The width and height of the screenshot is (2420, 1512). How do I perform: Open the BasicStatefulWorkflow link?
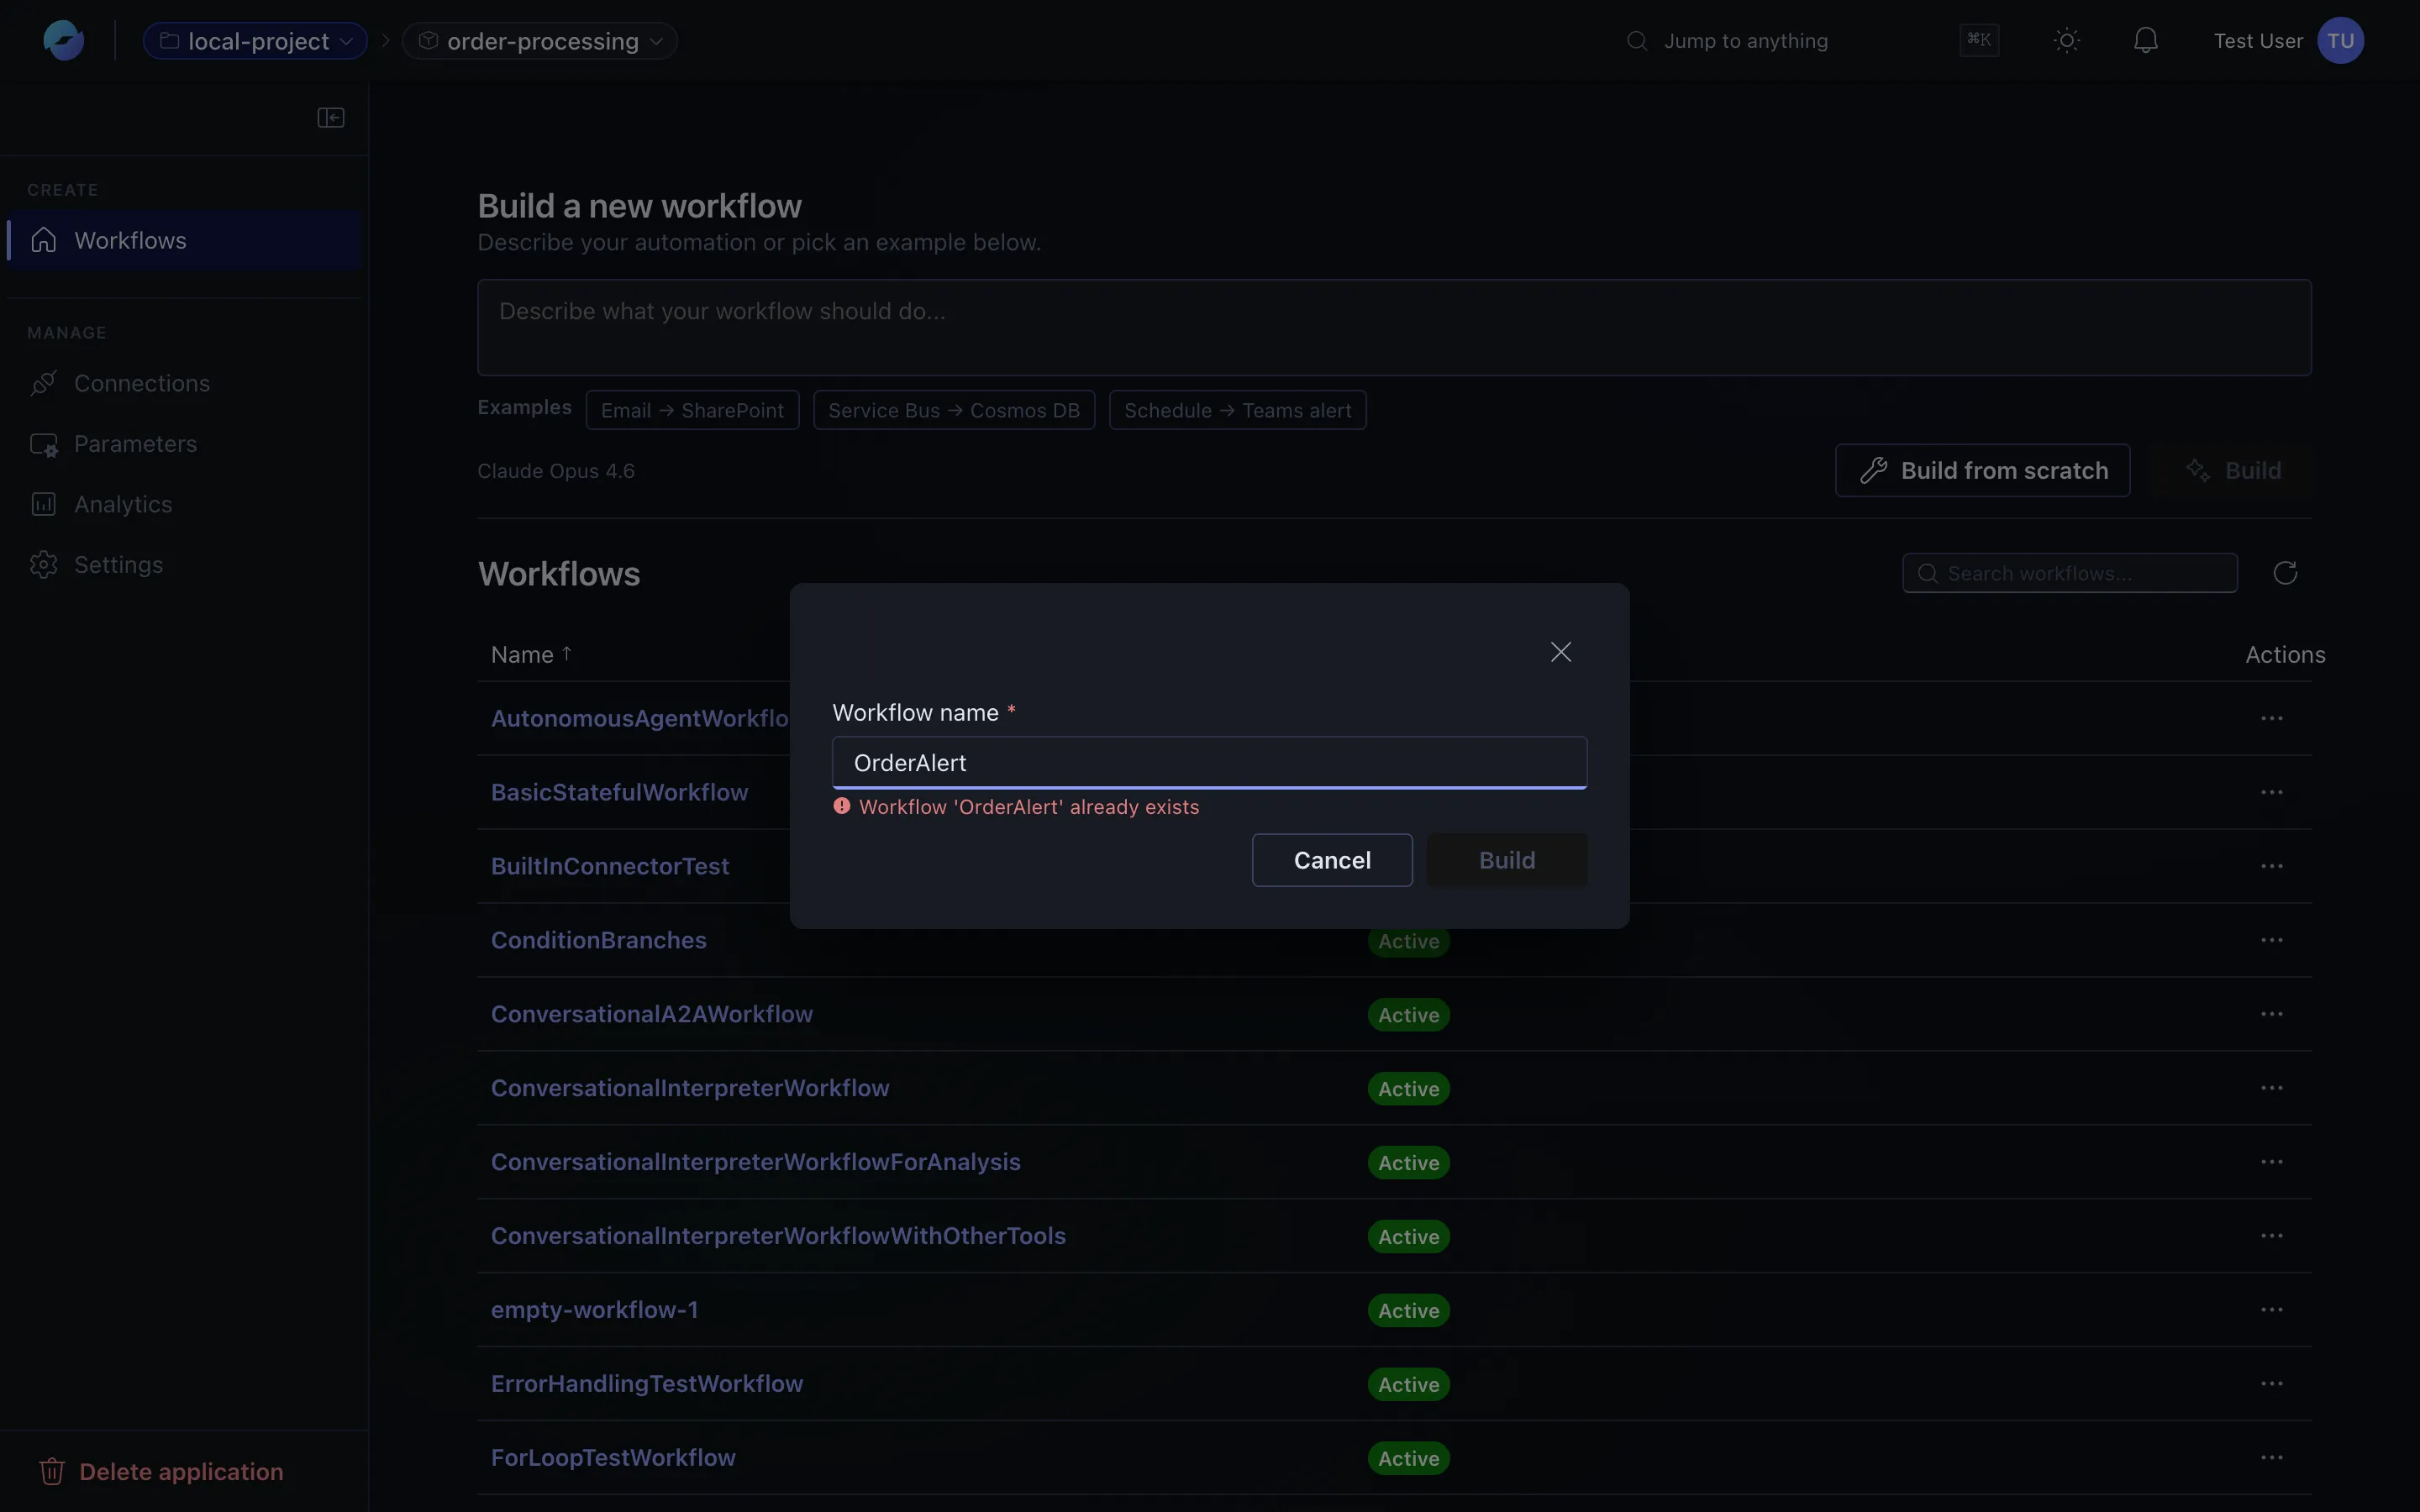coord(619,792)
